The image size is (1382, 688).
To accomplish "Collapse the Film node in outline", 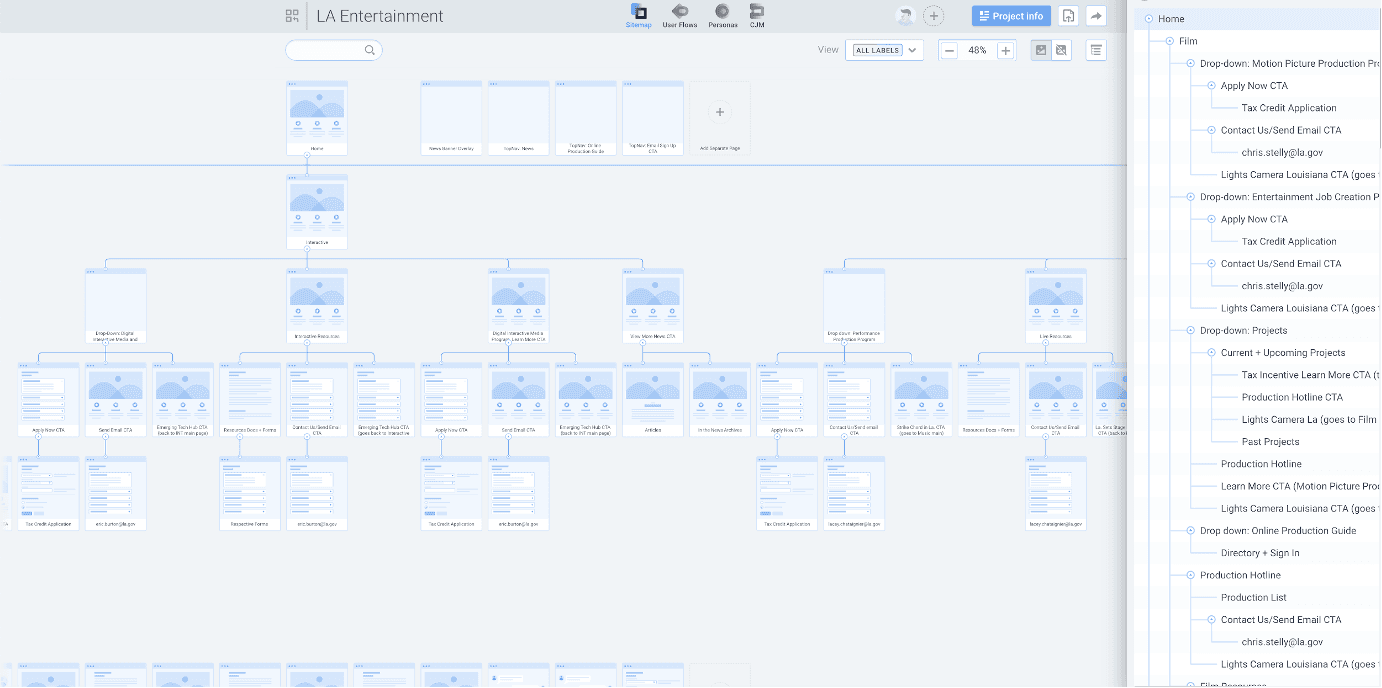I will point(1169,41).
